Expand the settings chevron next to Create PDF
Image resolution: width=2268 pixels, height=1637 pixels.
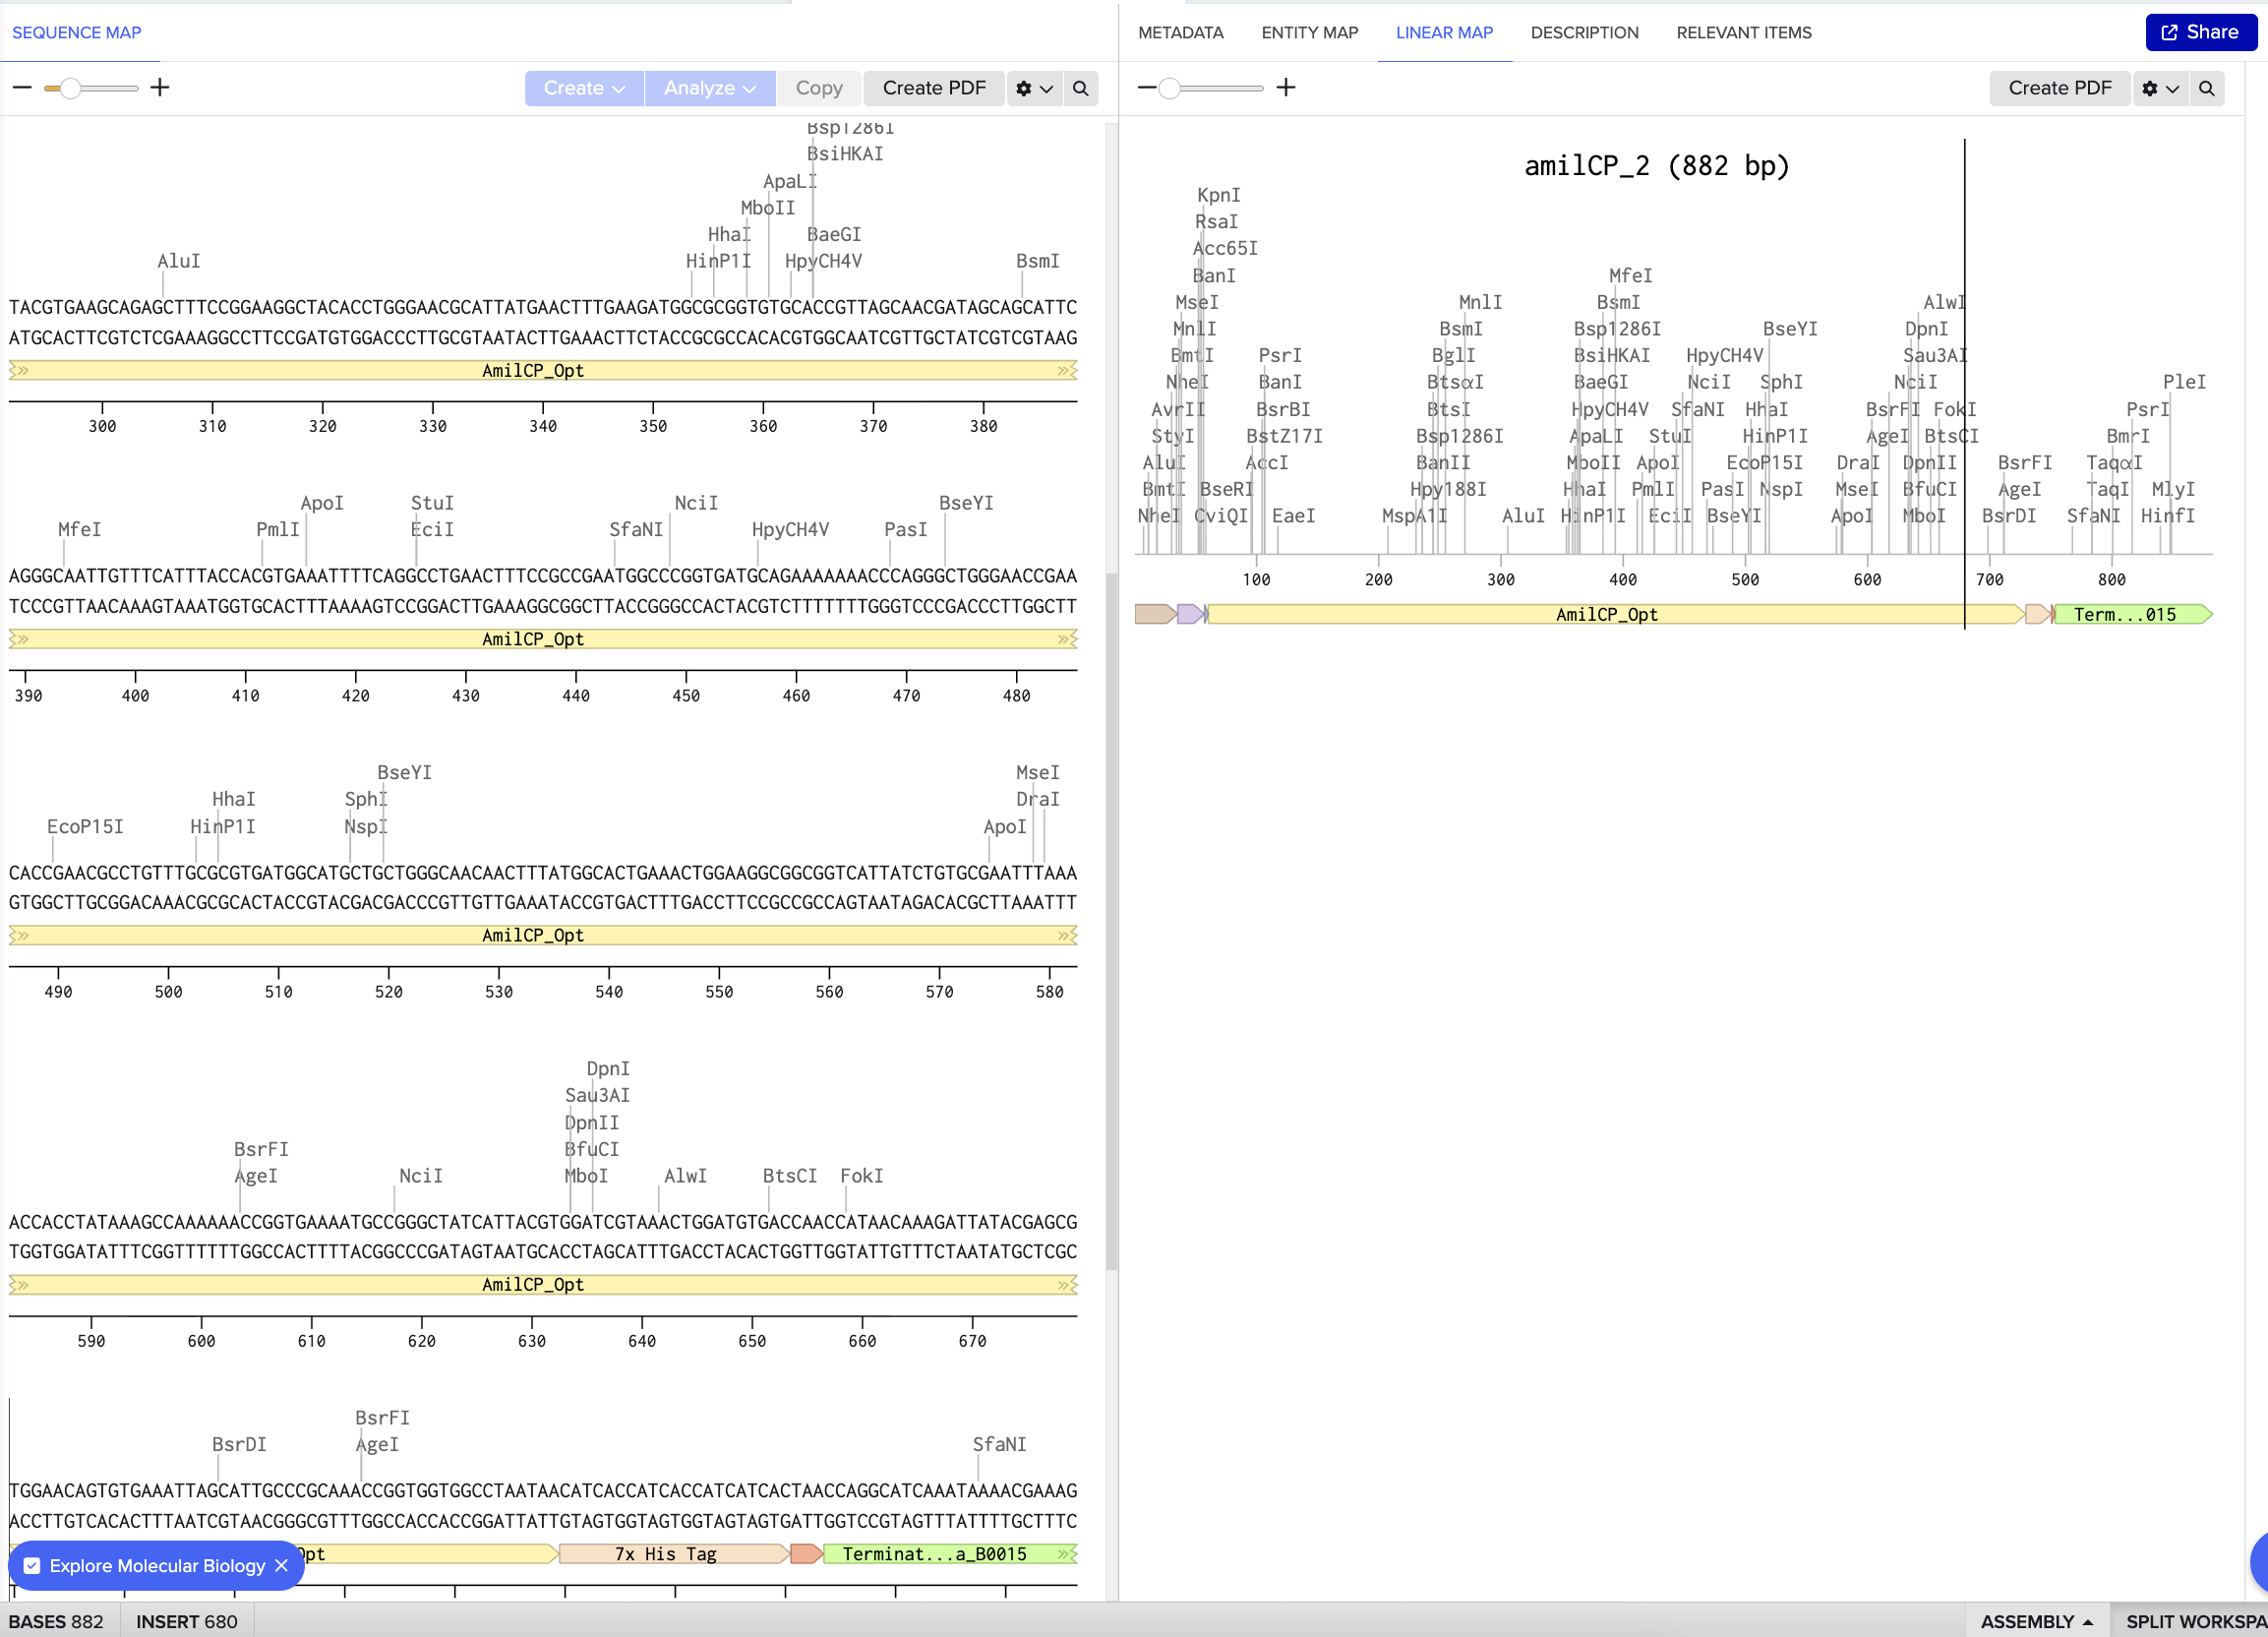[1046, 88]
